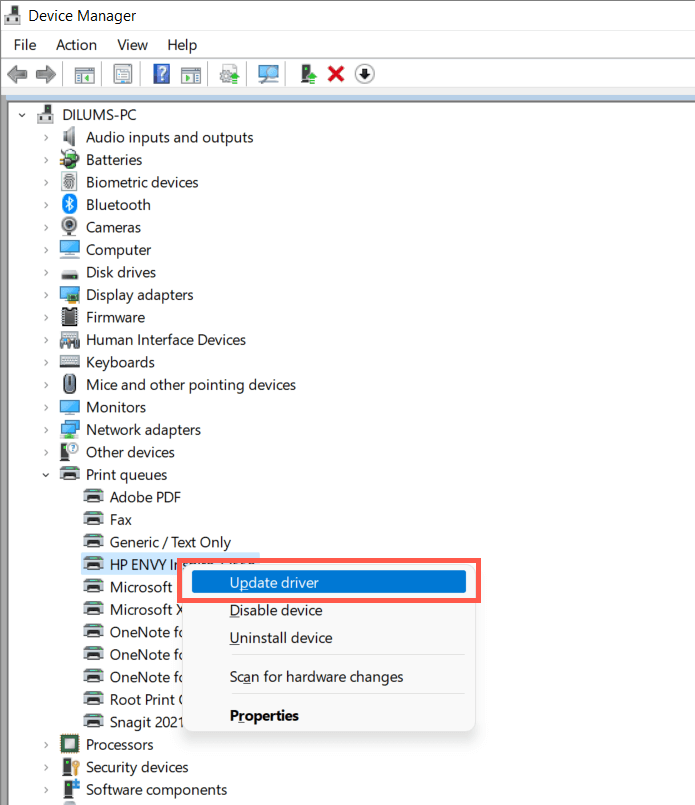The image size is (695, 805).
Task: Click the Batteries category icon
Action: pos(69,159)
